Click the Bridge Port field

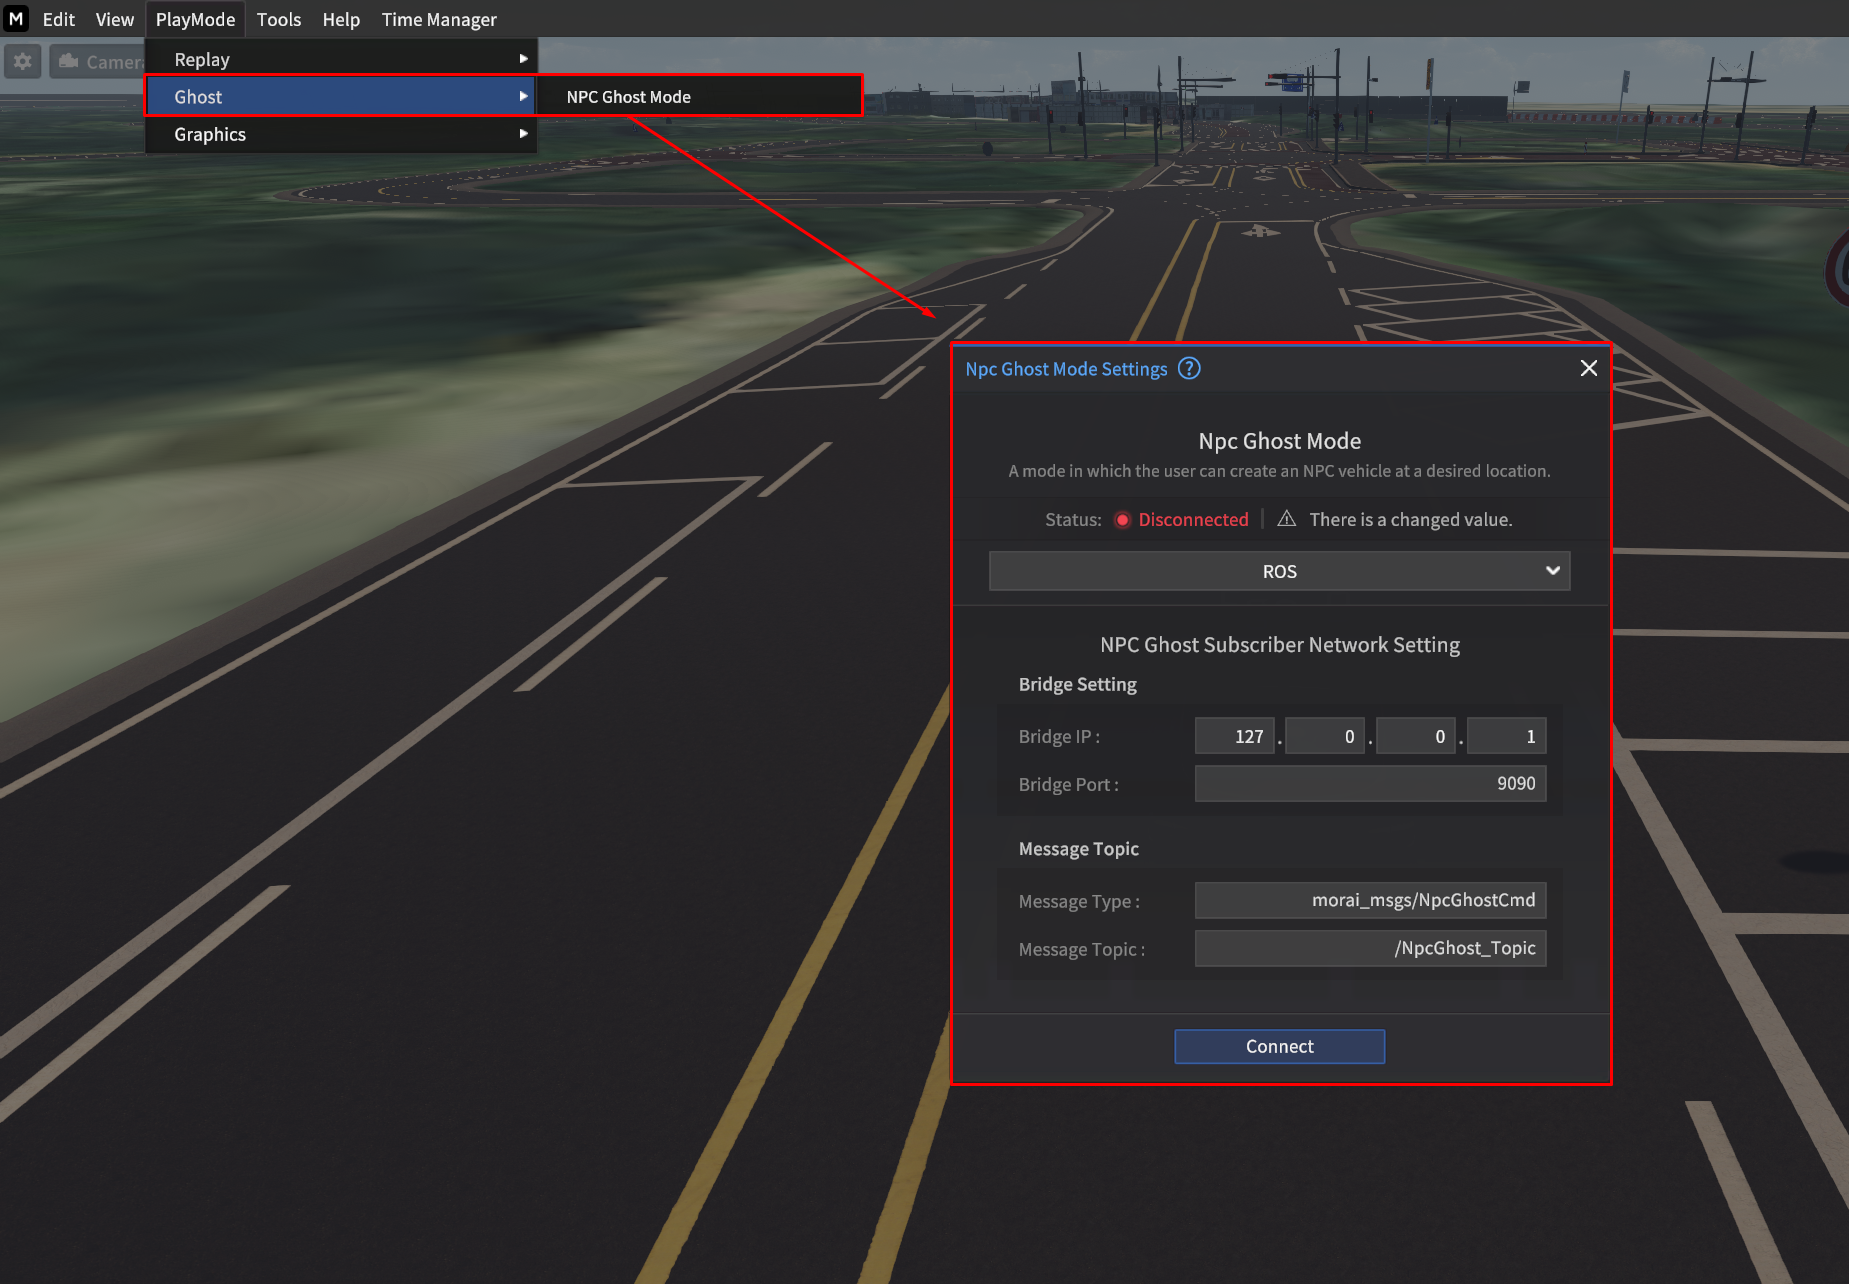tap(1370, 784)
